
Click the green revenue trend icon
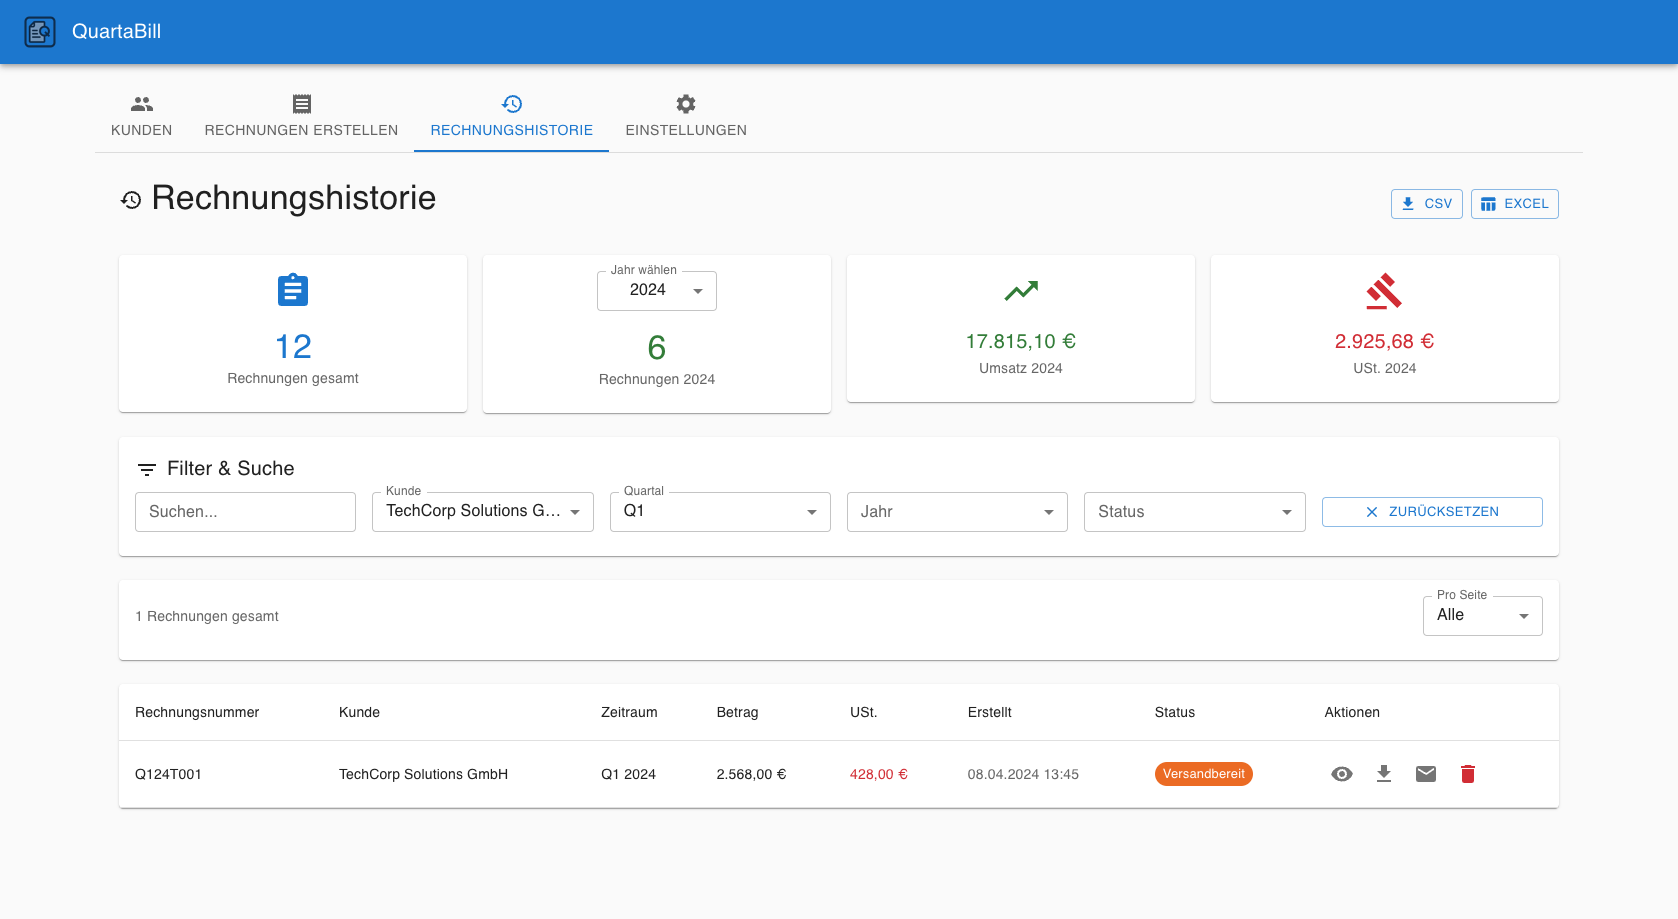coord(1020,291)
